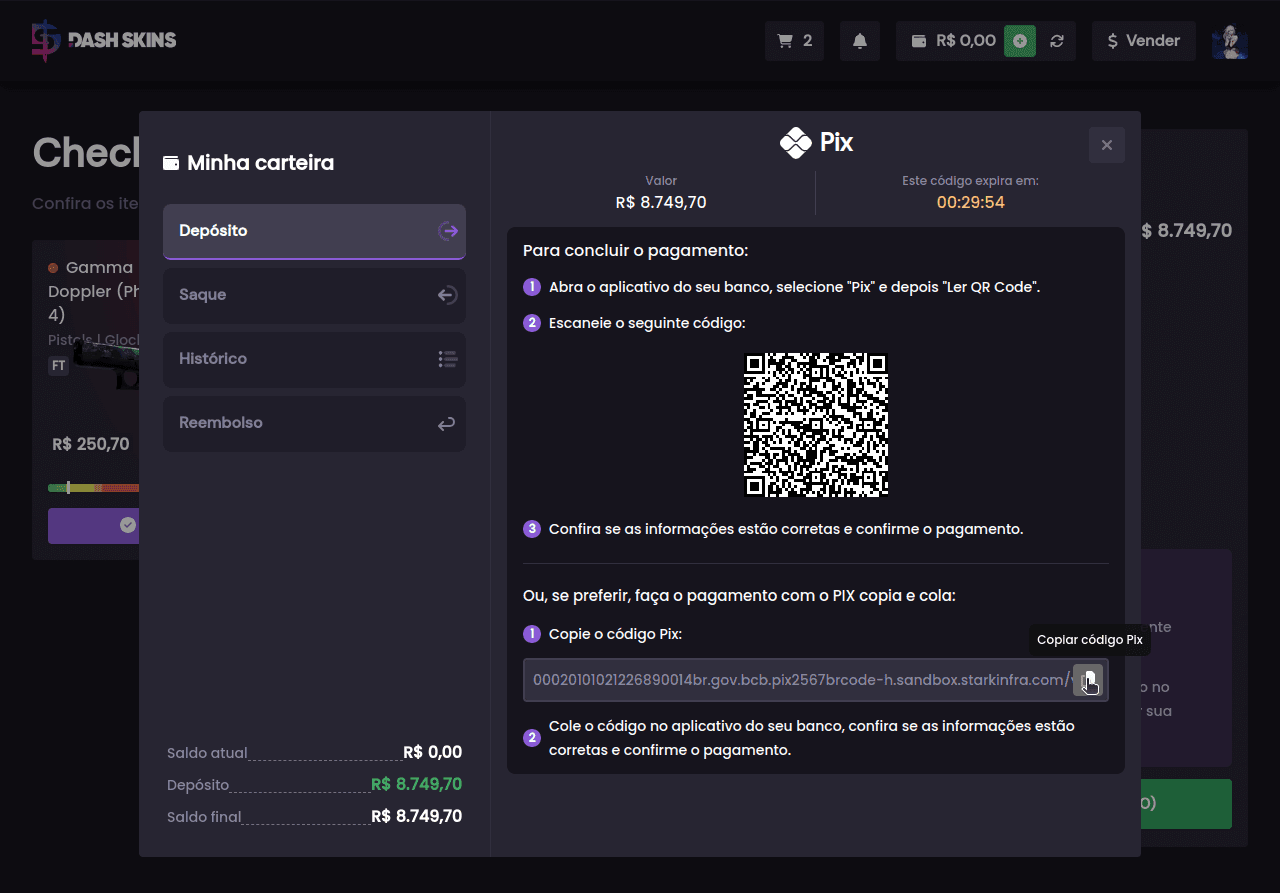Click the Depósito arrow icon

tap(447, 231)
